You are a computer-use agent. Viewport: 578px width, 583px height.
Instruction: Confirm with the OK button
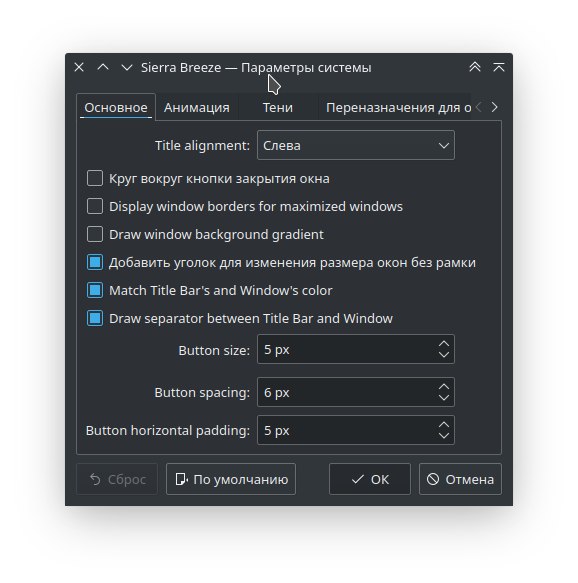tap(370, 479)
